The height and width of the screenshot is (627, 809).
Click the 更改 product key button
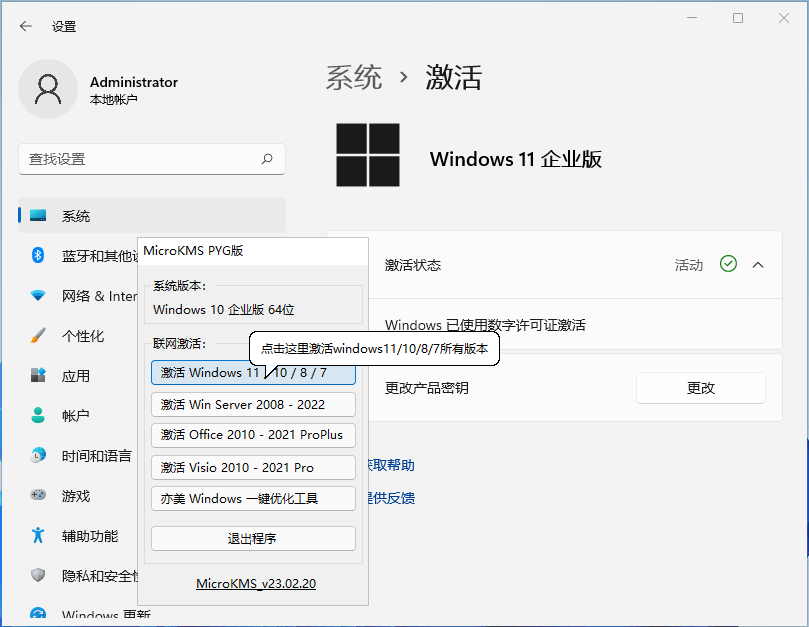coord(701,388)
